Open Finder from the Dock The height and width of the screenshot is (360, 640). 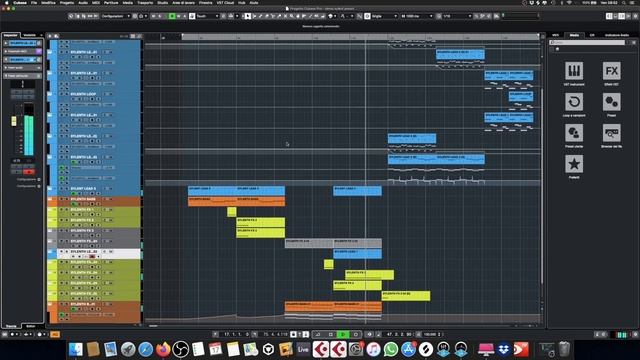76,349
